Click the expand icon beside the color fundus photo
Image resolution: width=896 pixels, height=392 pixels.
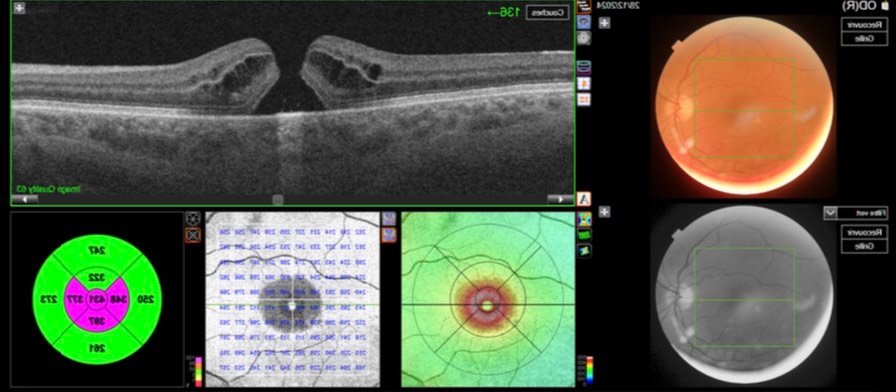point(605,23)
